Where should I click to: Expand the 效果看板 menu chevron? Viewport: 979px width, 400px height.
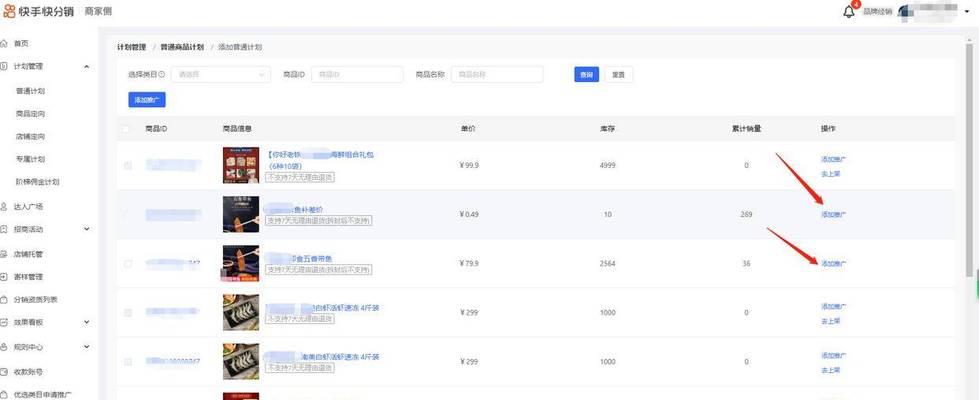click(86, 322)
